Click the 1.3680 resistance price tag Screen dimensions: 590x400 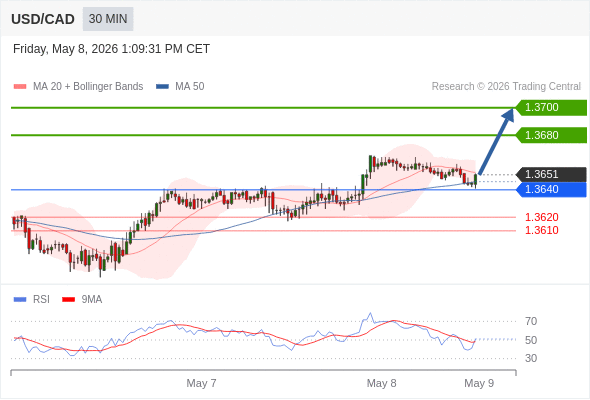click(x=551, y=135)
